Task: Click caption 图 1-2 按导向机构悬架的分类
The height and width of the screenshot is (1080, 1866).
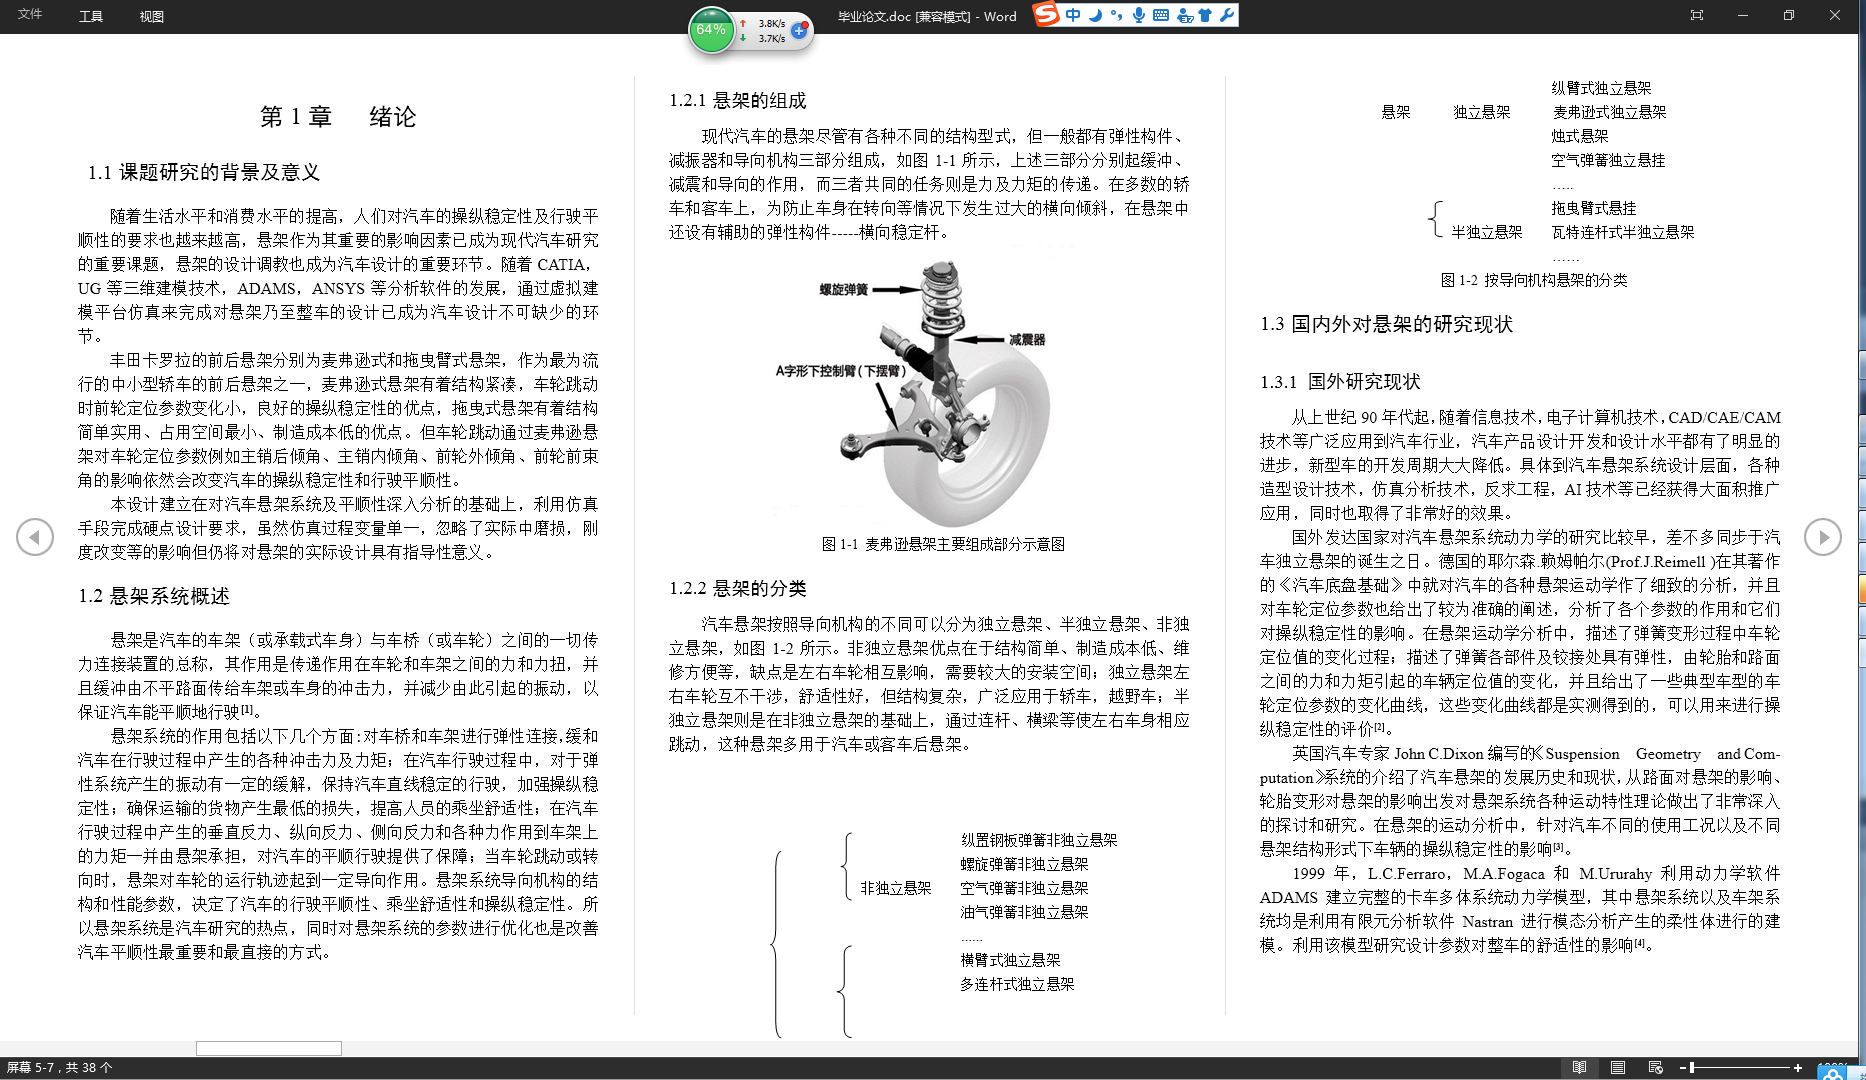Action: pyautogui.click(x=1534, y=280)
